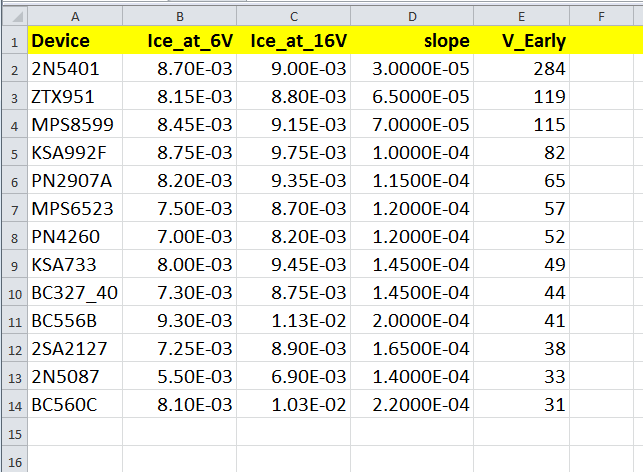Viewport: 643px width, 472px height.
Task: Select row 5 header
Action: (x=15, y=152)
